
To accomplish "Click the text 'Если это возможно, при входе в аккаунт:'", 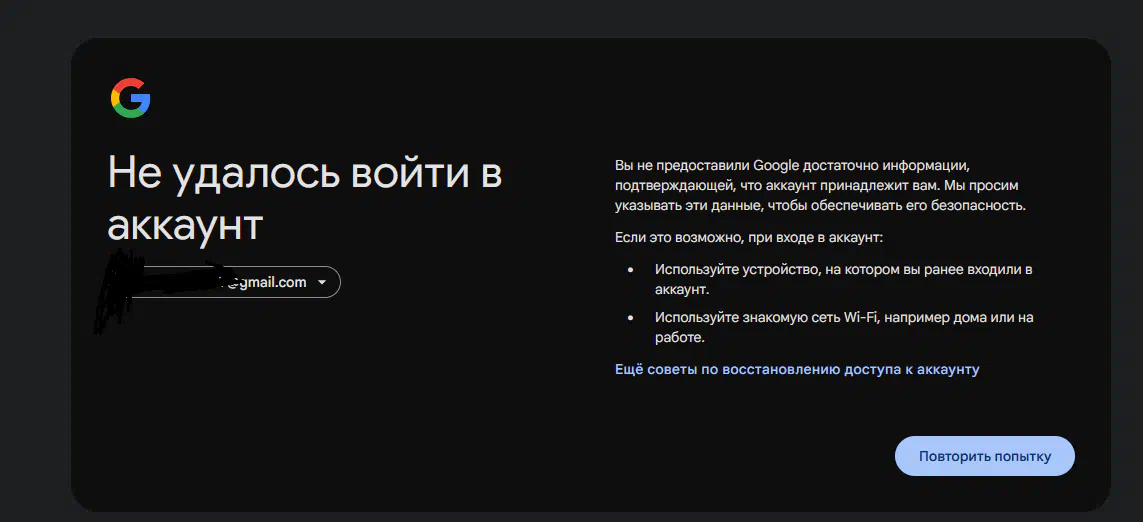I will click(749, 238).
